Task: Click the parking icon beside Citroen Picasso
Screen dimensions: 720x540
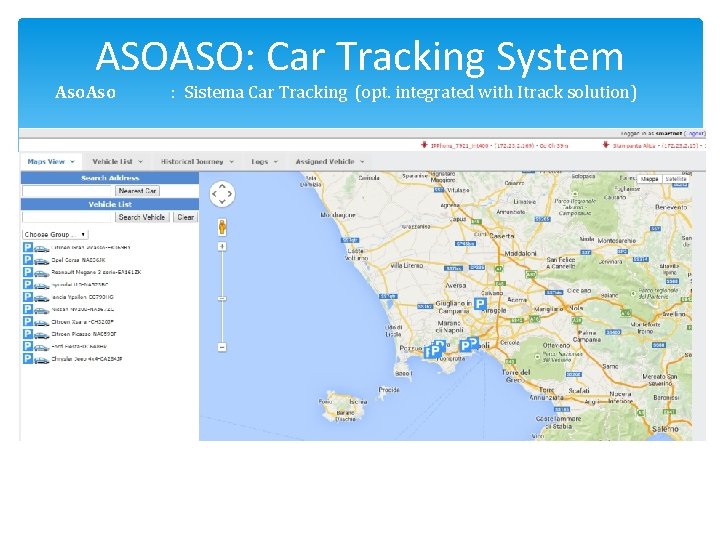Action: [28, 334]
